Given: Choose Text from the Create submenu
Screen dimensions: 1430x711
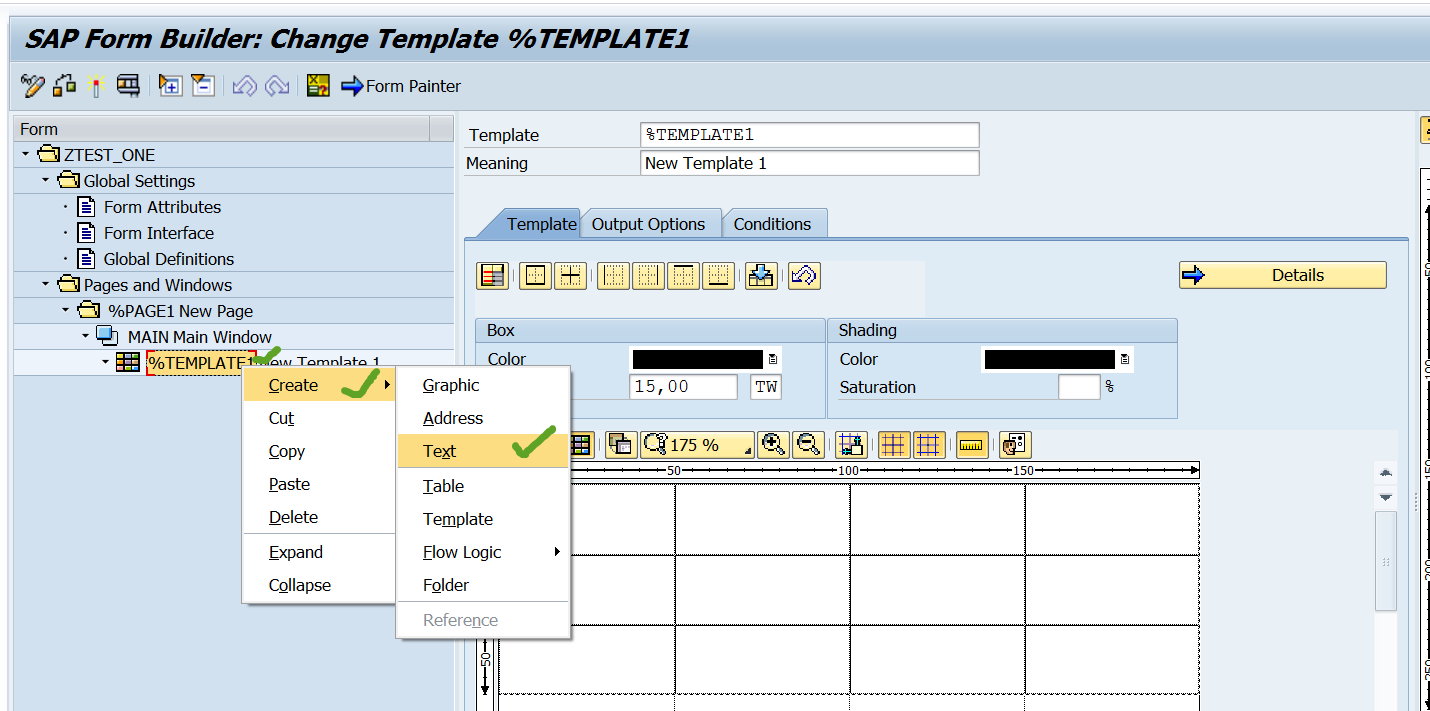Looking at the screenshot, I should pos(439,451).
